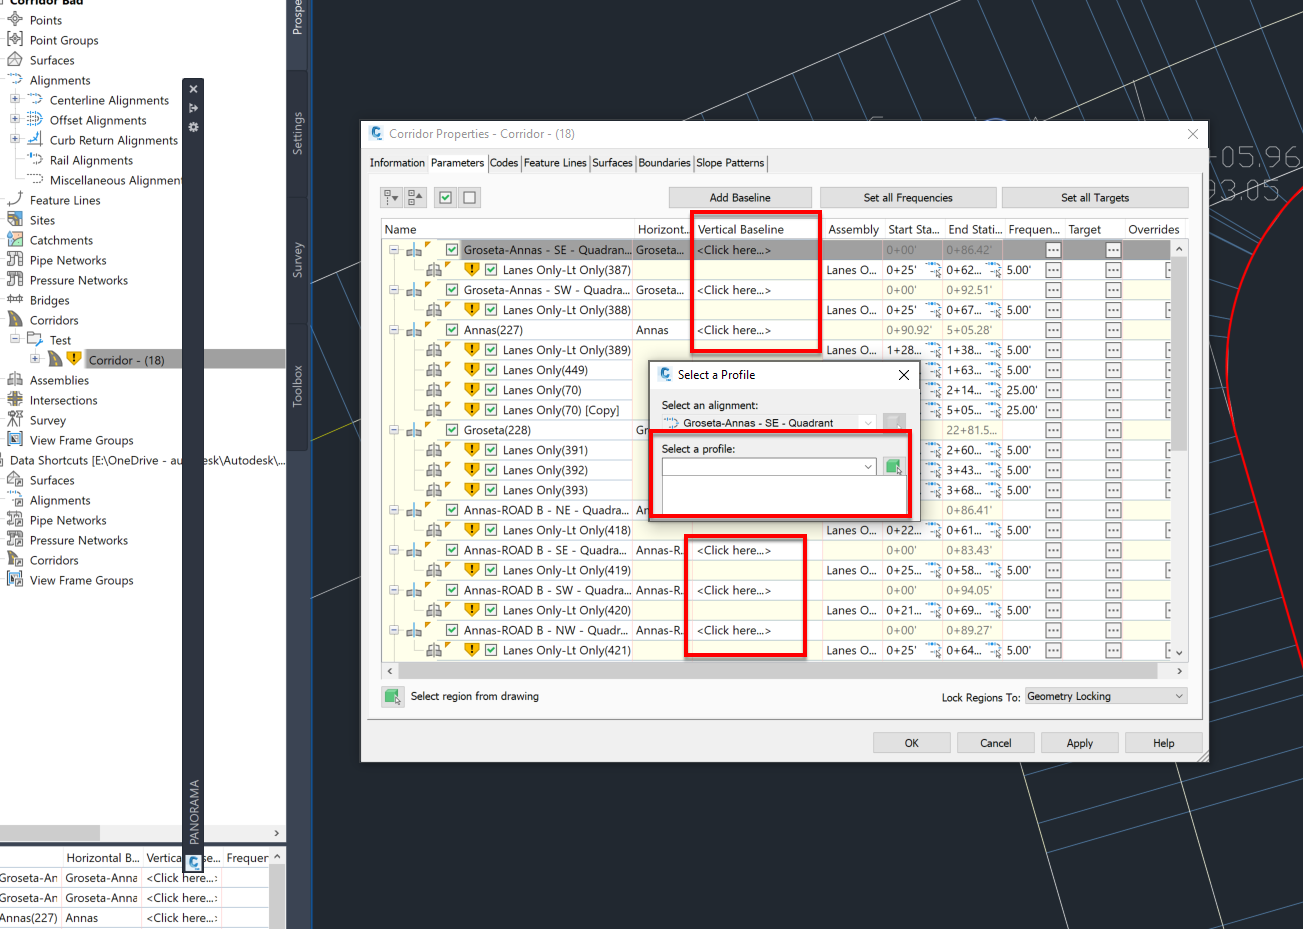This screenshot has width=1303, height=929.
Task: Switch to the Surfaces tab
Action: click(x=612, y=162)
